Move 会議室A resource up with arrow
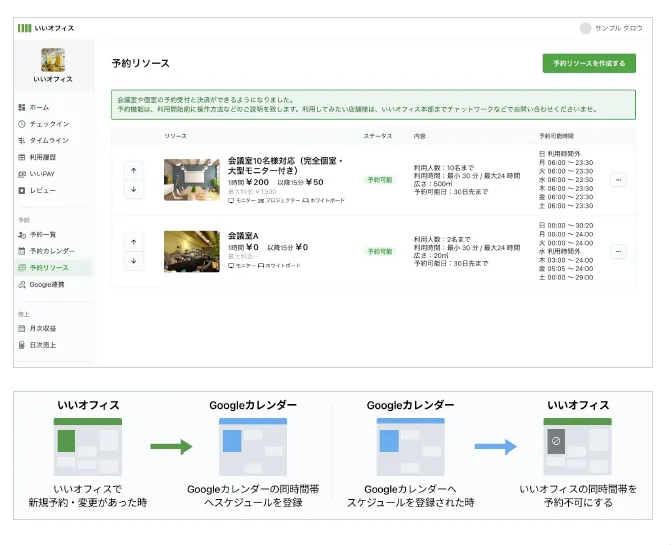671x545 pixels. [x=134, y=242]
